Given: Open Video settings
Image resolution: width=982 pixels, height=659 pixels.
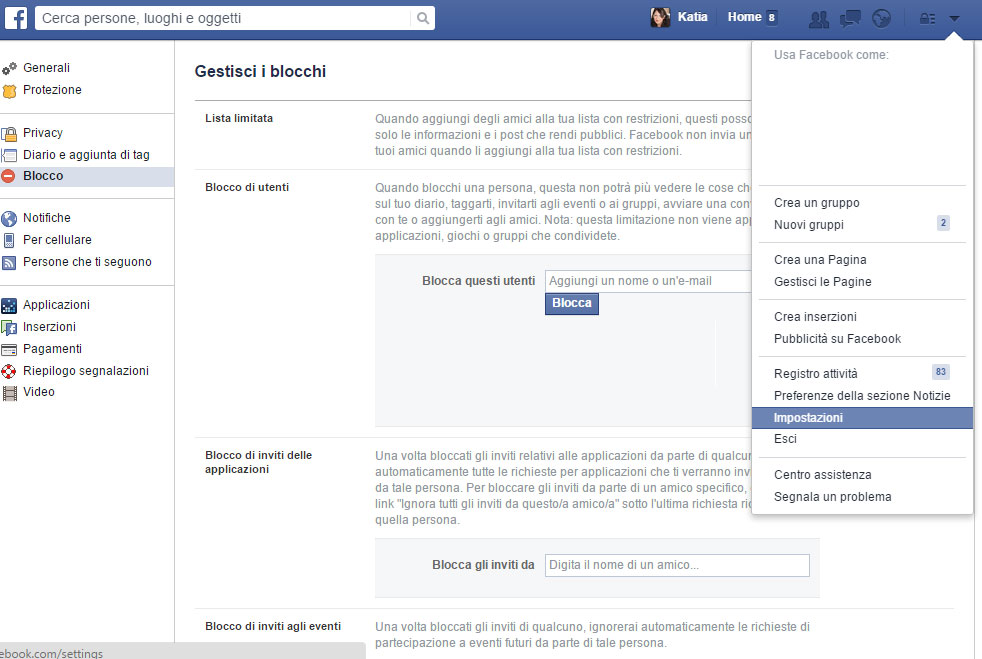Looking at the screenshot, I should (x=39, y=392).
